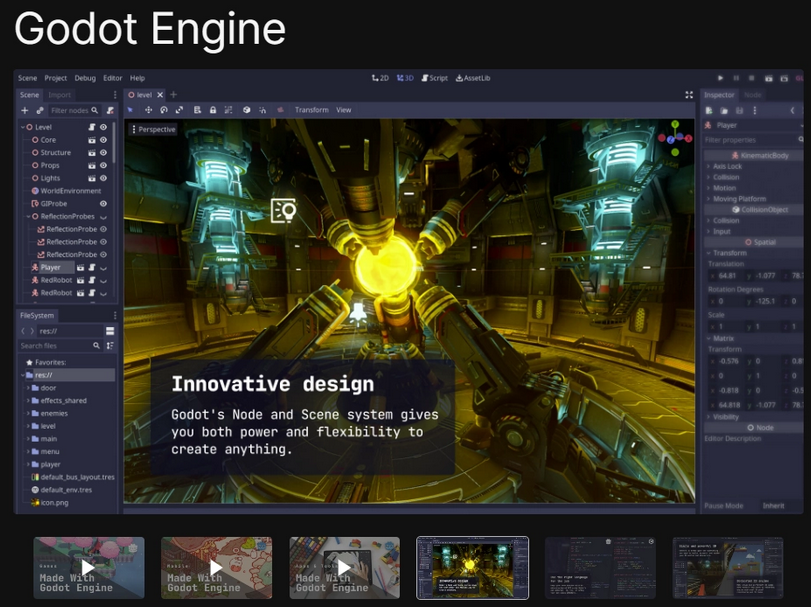The height and width of the screenshot is (607, 811).
Task: Switch to the Script workspace
Action: click(434, 78)
